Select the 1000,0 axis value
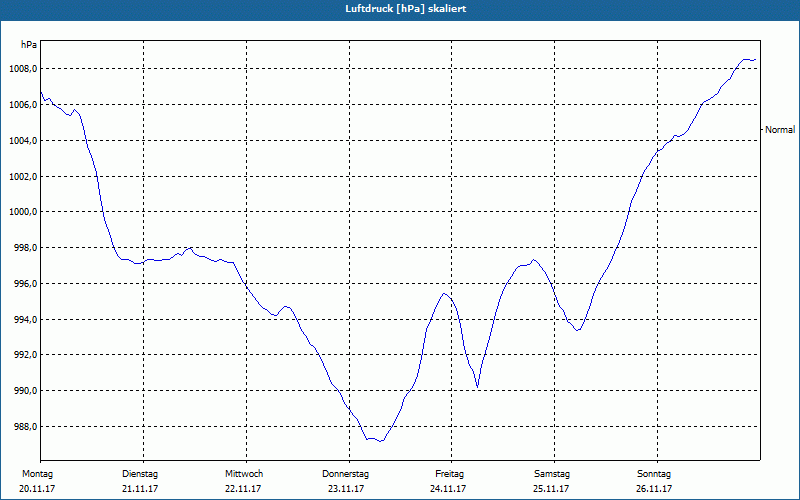The width and height of the screenshot is (800, 500). tap(23, 212)
